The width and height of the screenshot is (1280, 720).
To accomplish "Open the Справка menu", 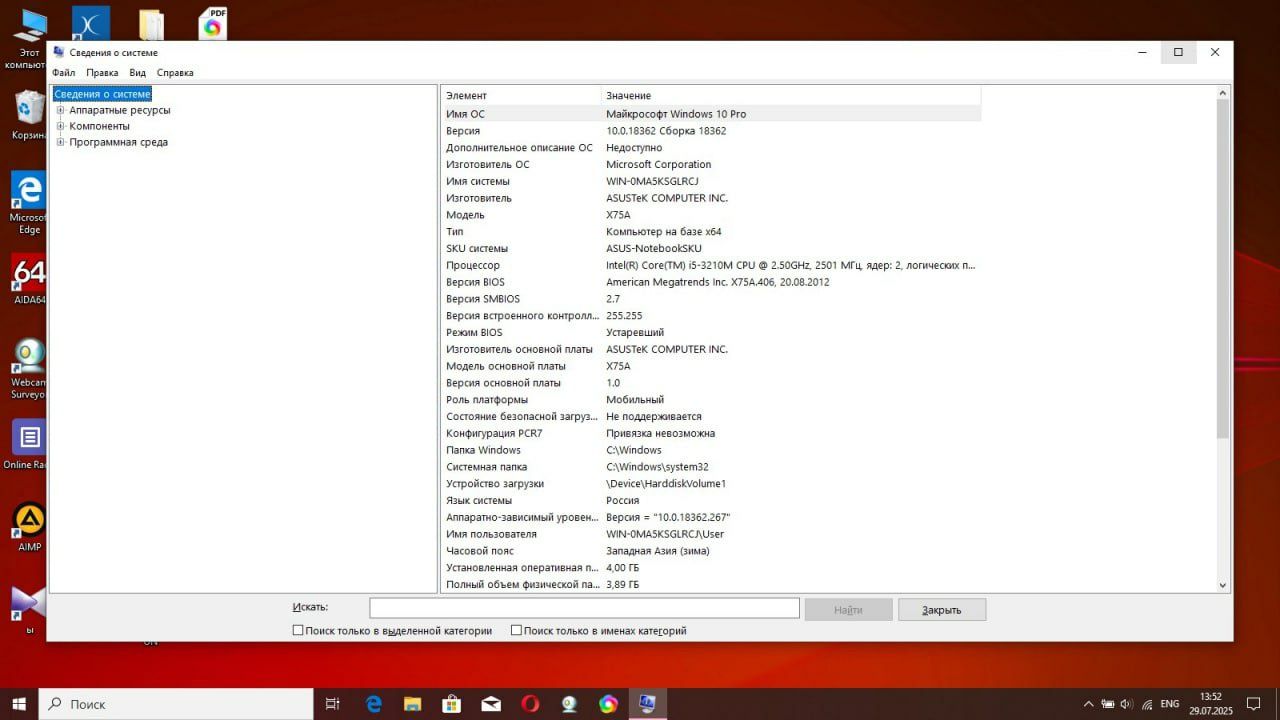I will point(175,72).
